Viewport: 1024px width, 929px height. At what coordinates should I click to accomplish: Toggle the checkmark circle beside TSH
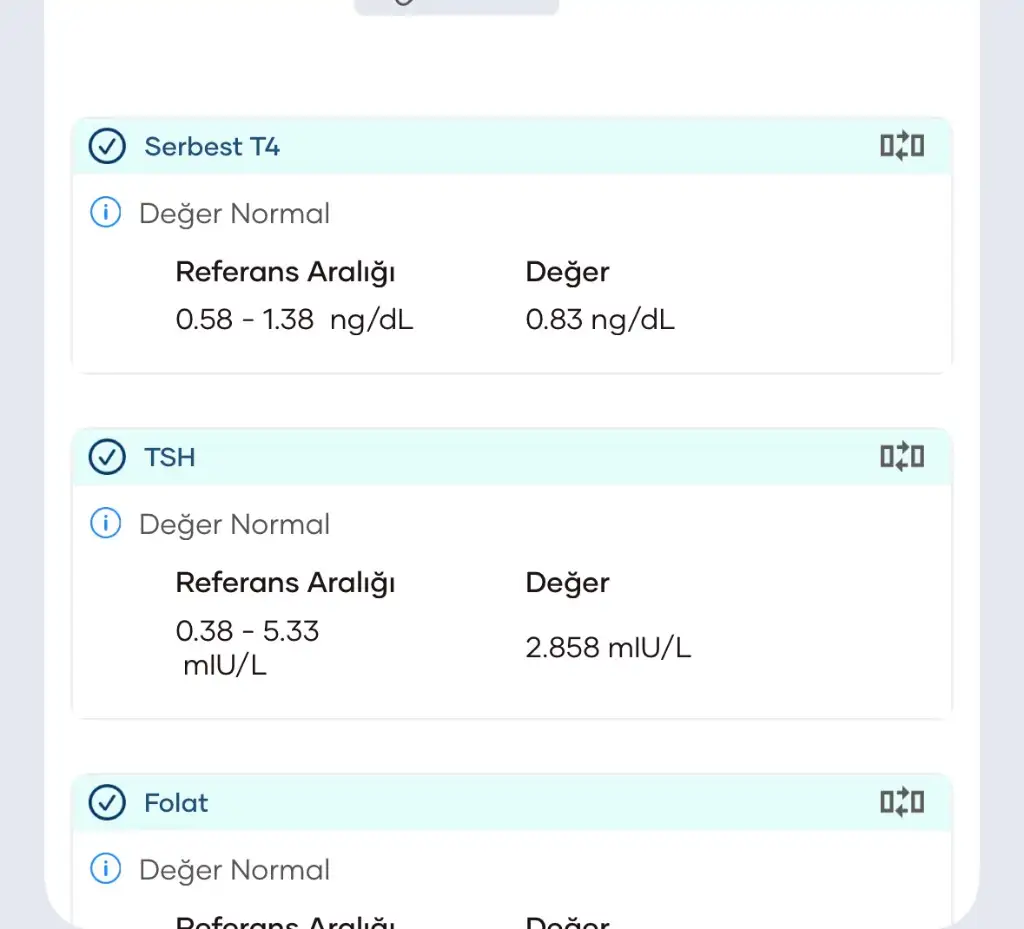point(106,458)
